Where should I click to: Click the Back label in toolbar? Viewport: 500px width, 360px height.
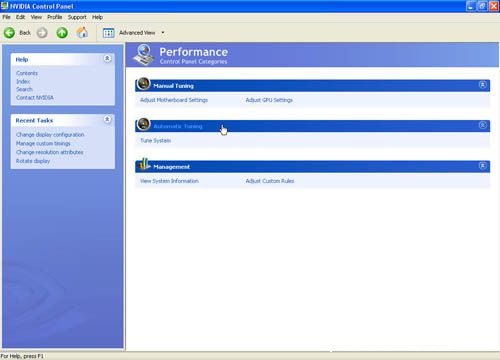pos(25,33)
